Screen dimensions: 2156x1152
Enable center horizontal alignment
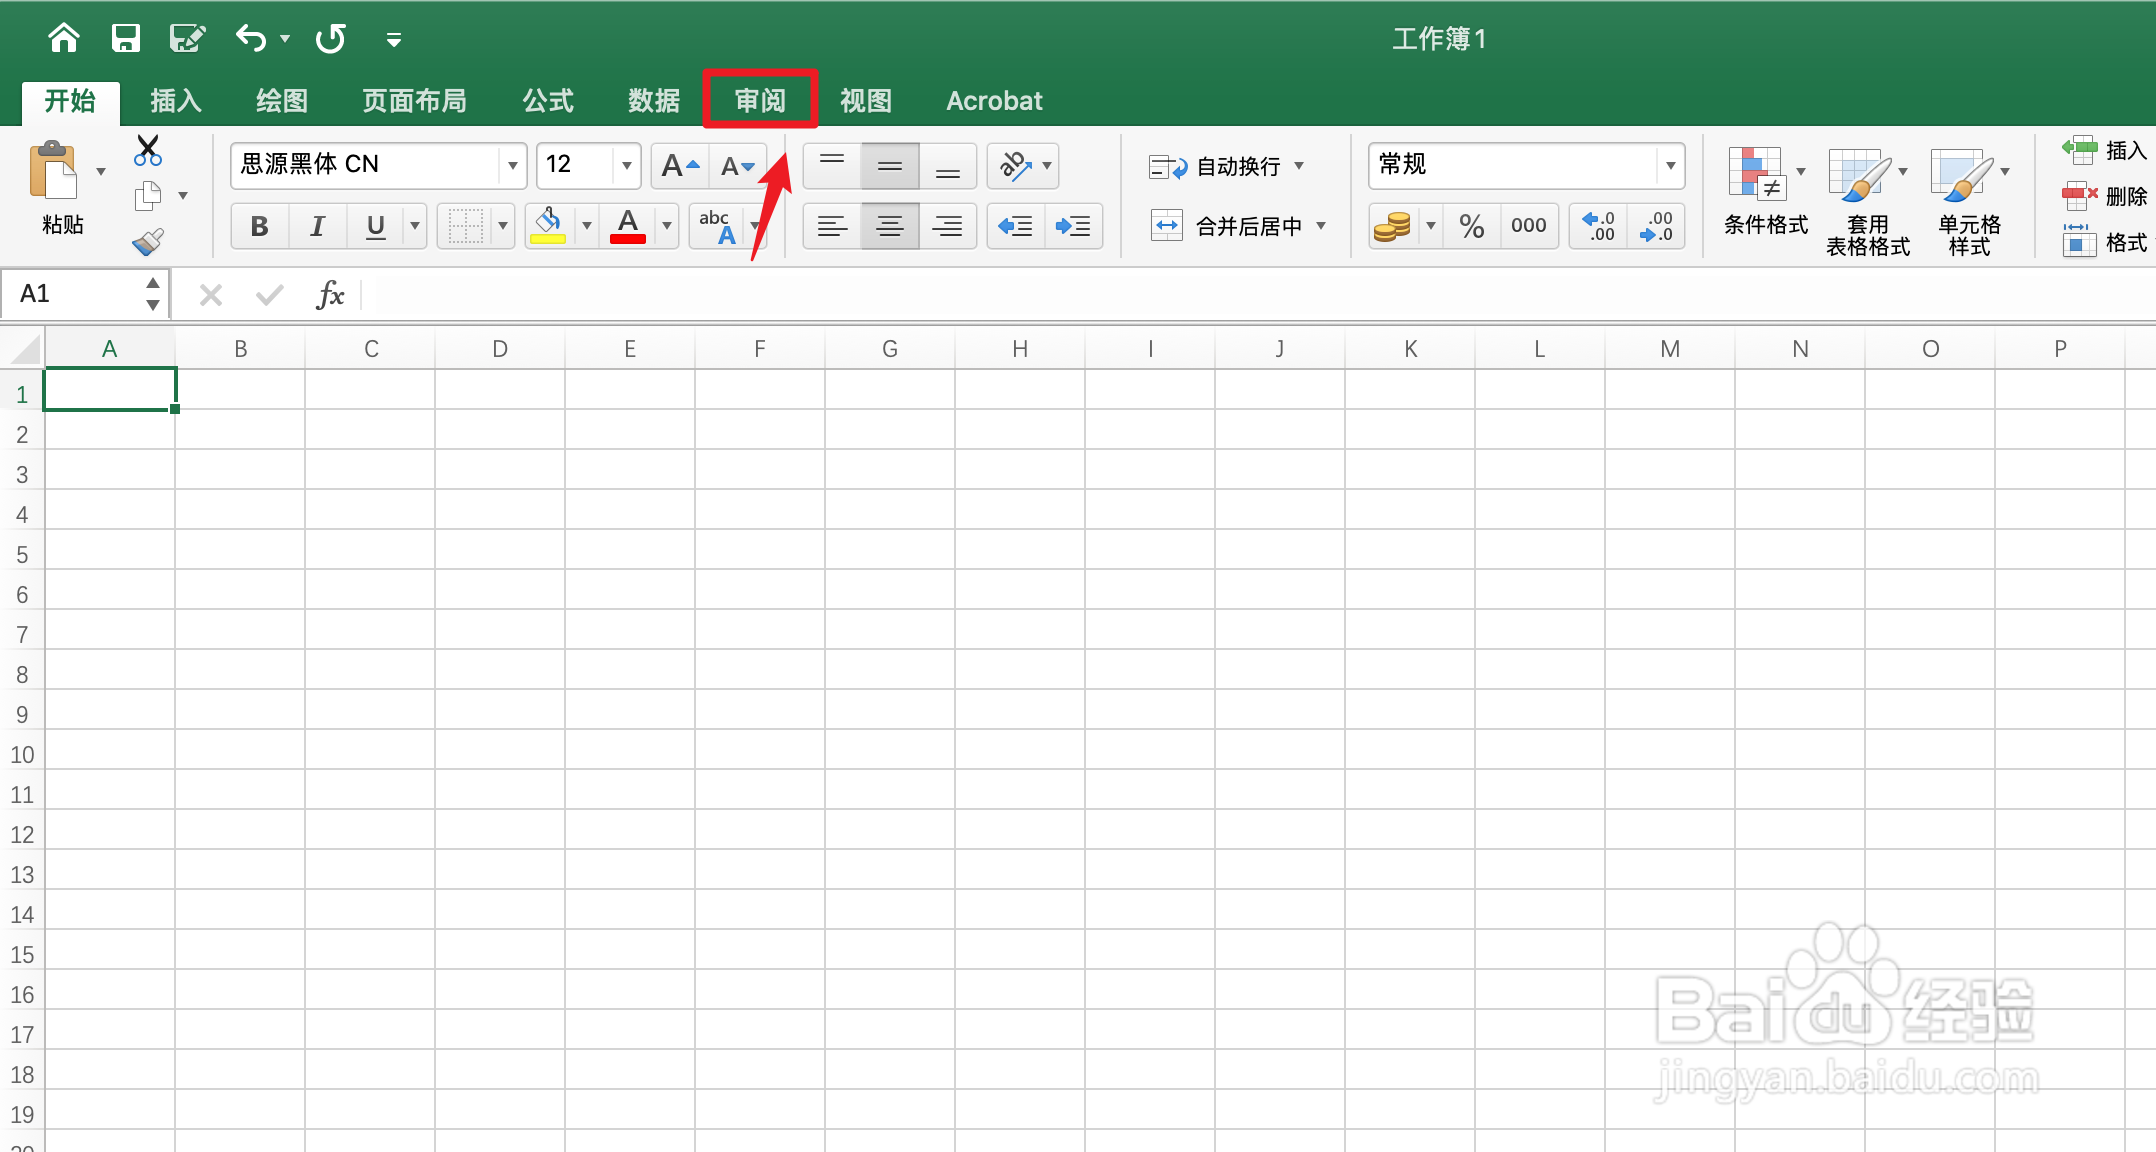(x=889, y=227)
